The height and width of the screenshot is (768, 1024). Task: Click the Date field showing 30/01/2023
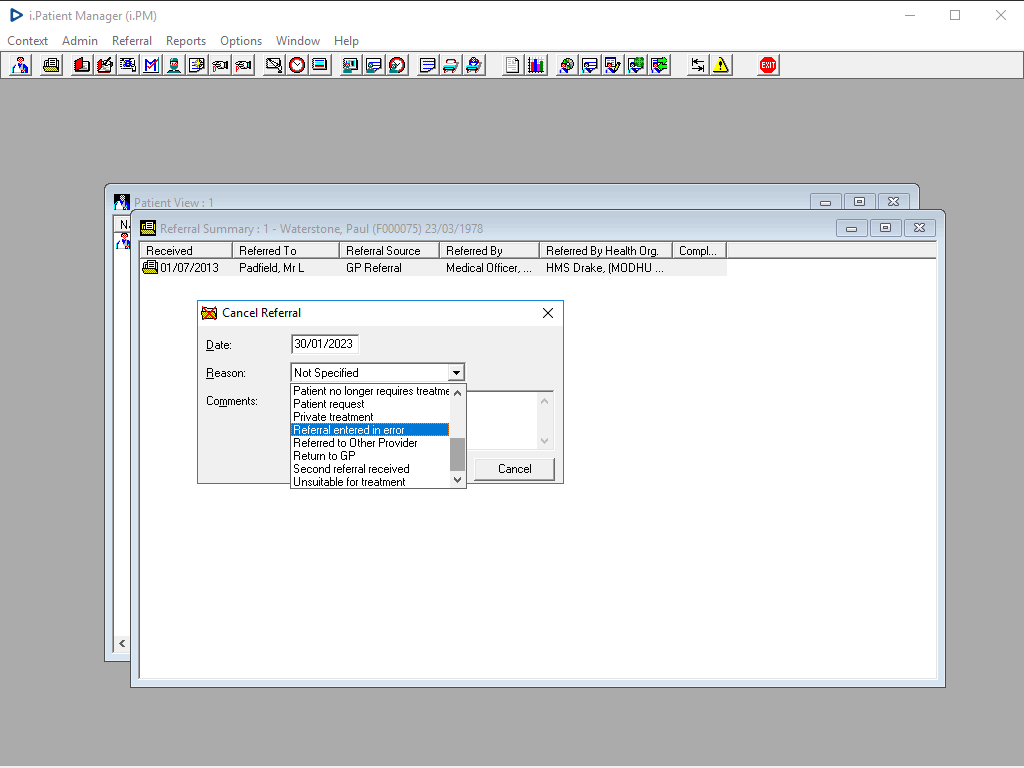325,344
